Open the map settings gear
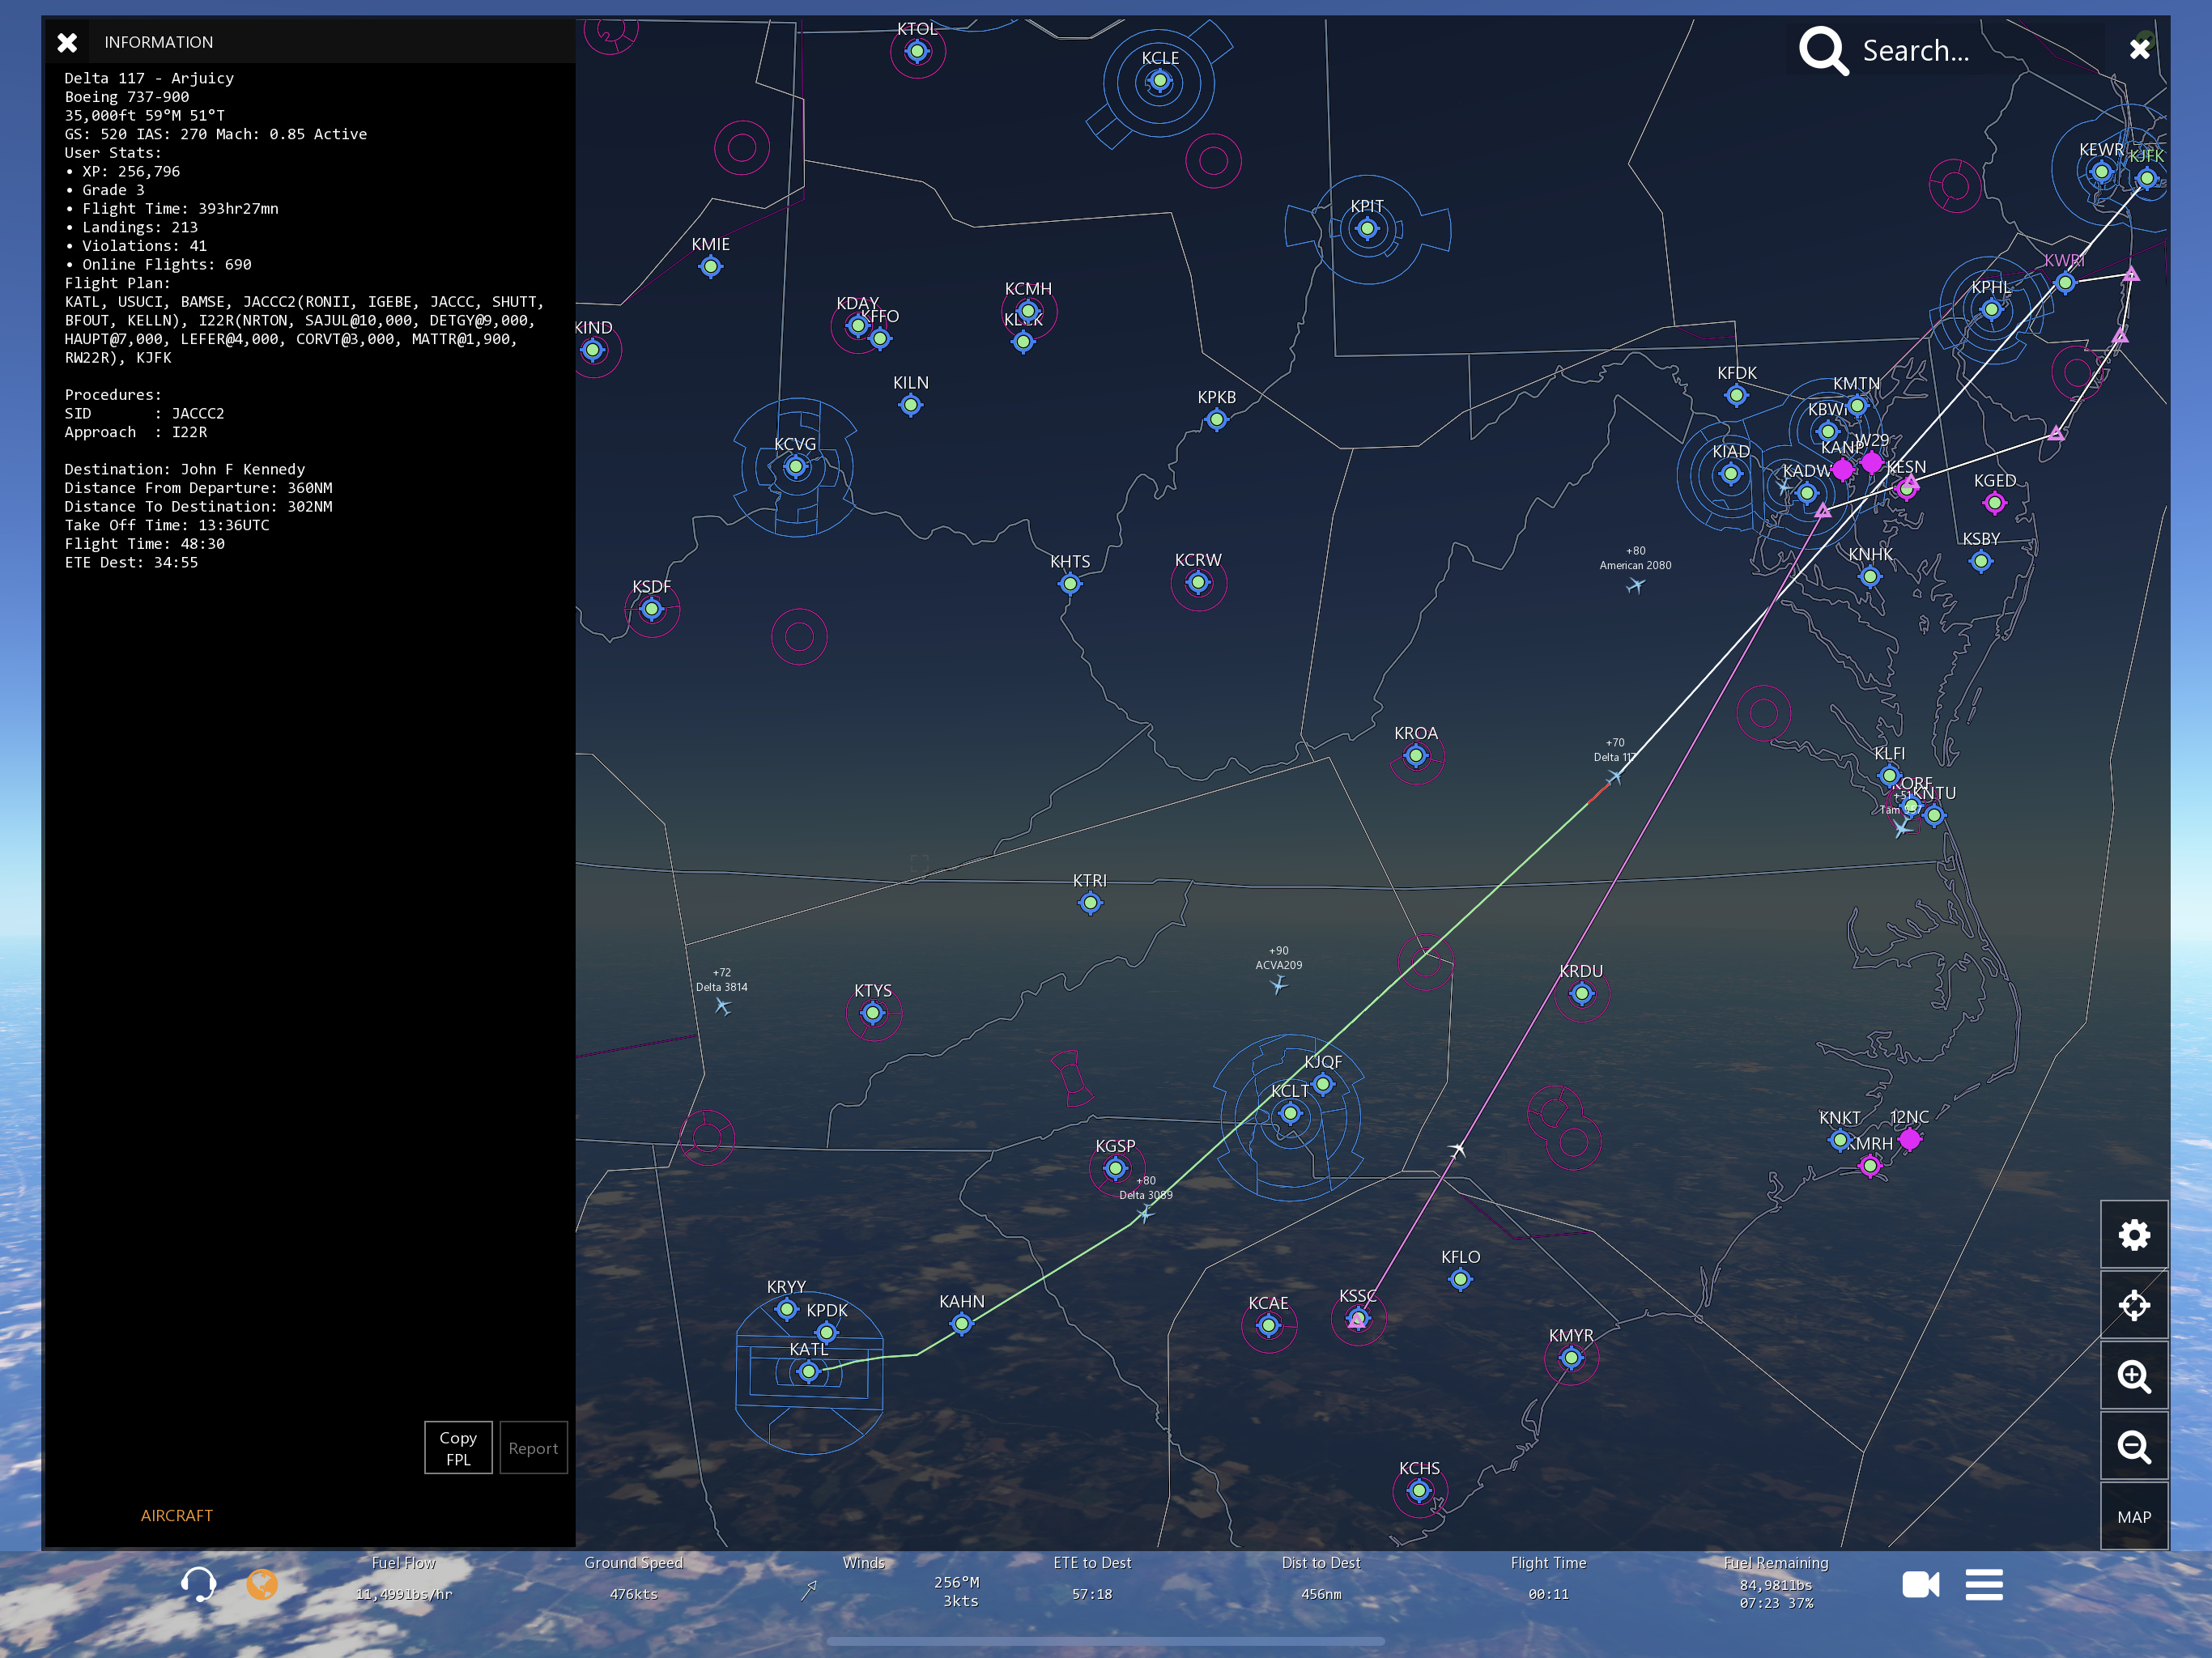Image resolution: width=2212 pixels, height=1658 pixels. 2133,1235
